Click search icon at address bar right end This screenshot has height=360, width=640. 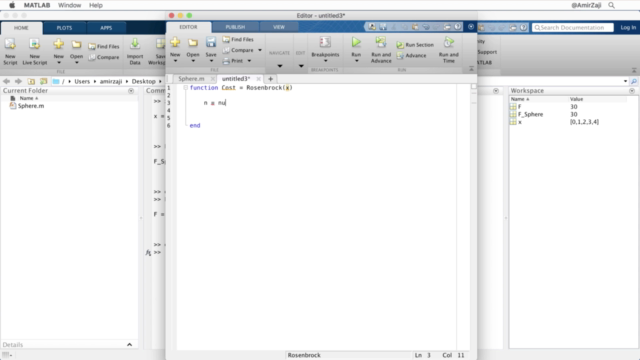pos(634,81)
